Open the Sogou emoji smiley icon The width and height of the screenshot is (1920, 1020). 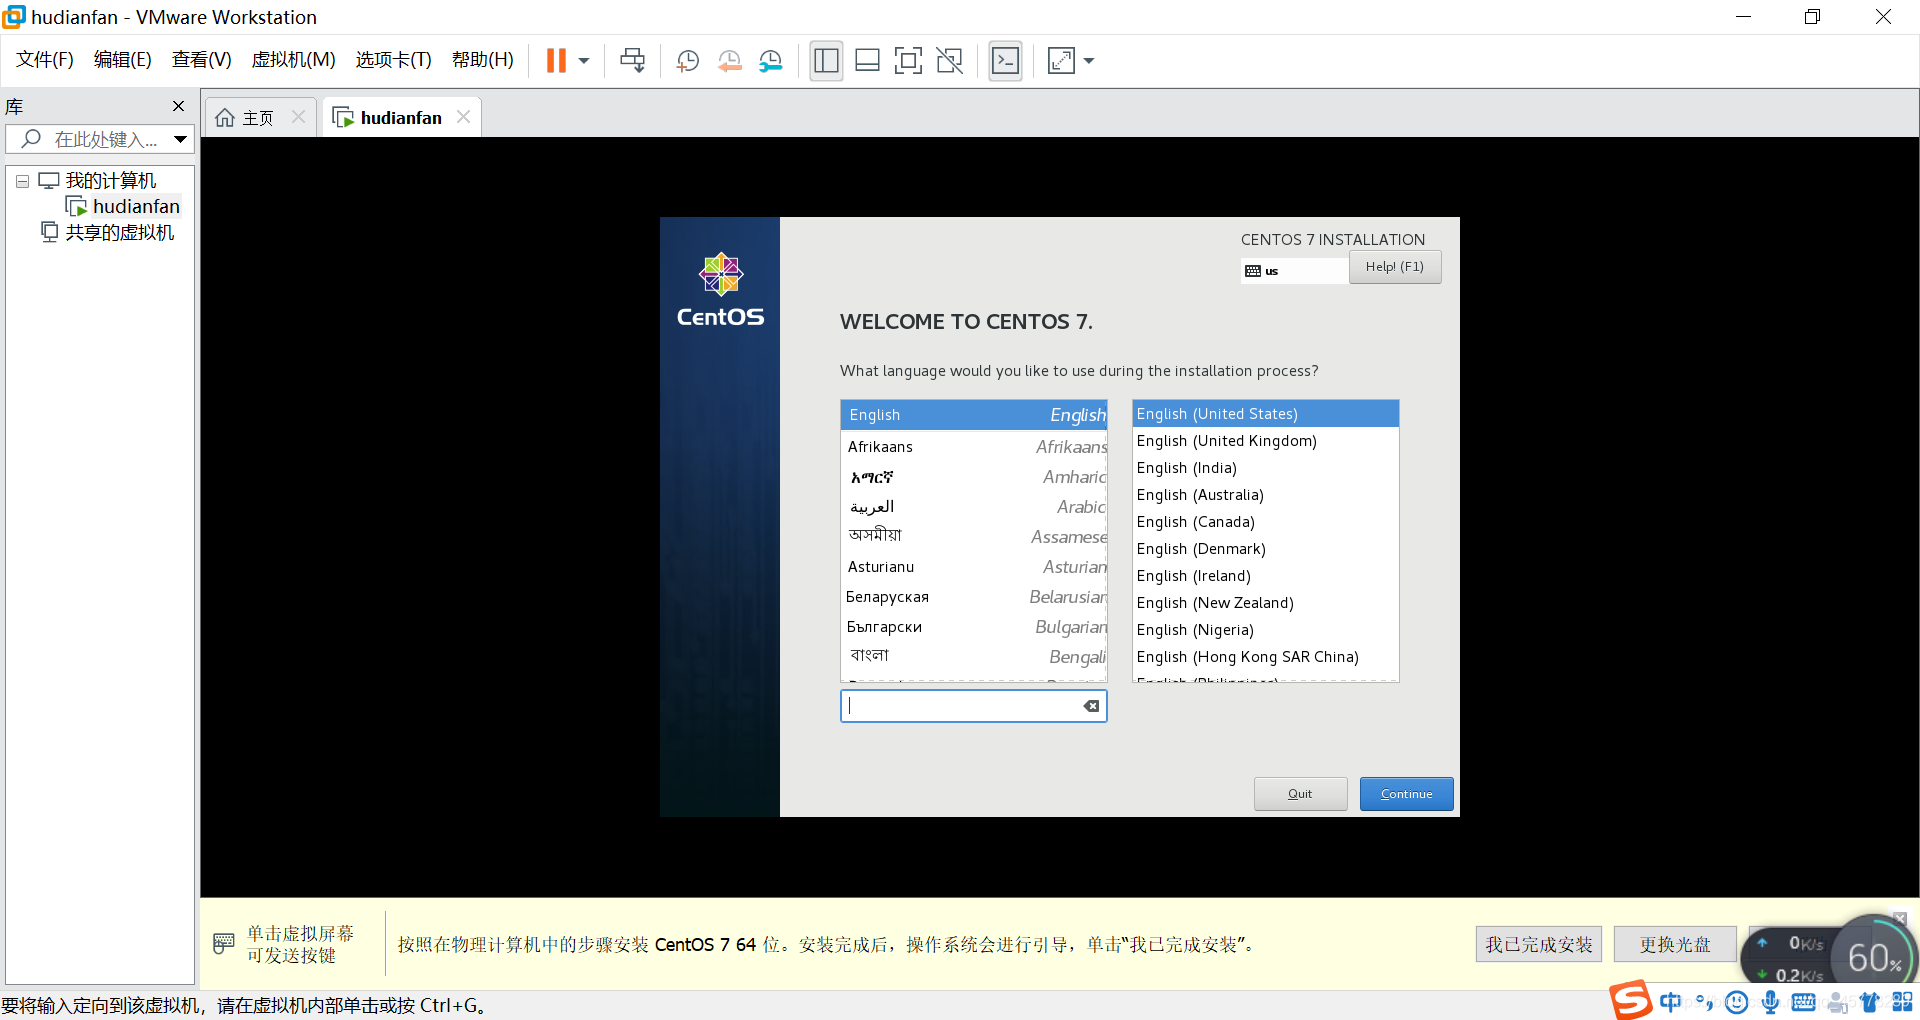tap(1737, 1002)
